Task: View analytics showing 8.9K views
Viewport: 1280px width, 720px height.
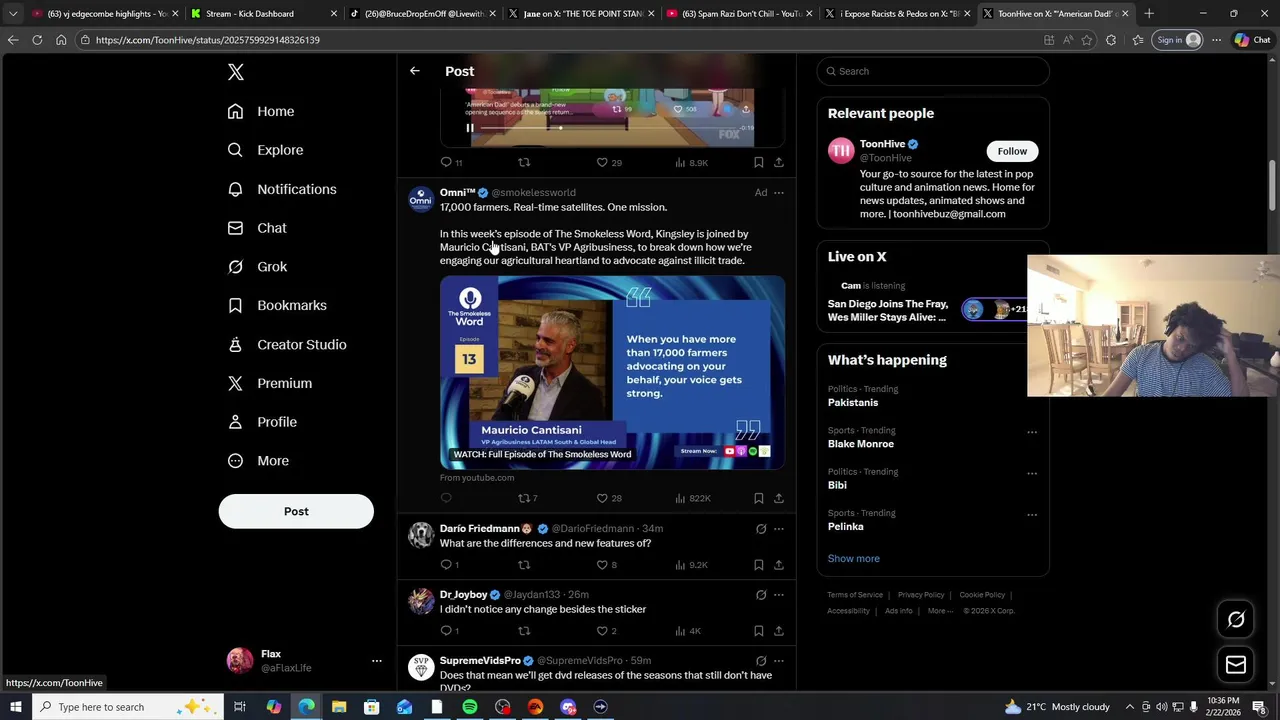Action: click(x=691, y=162)
